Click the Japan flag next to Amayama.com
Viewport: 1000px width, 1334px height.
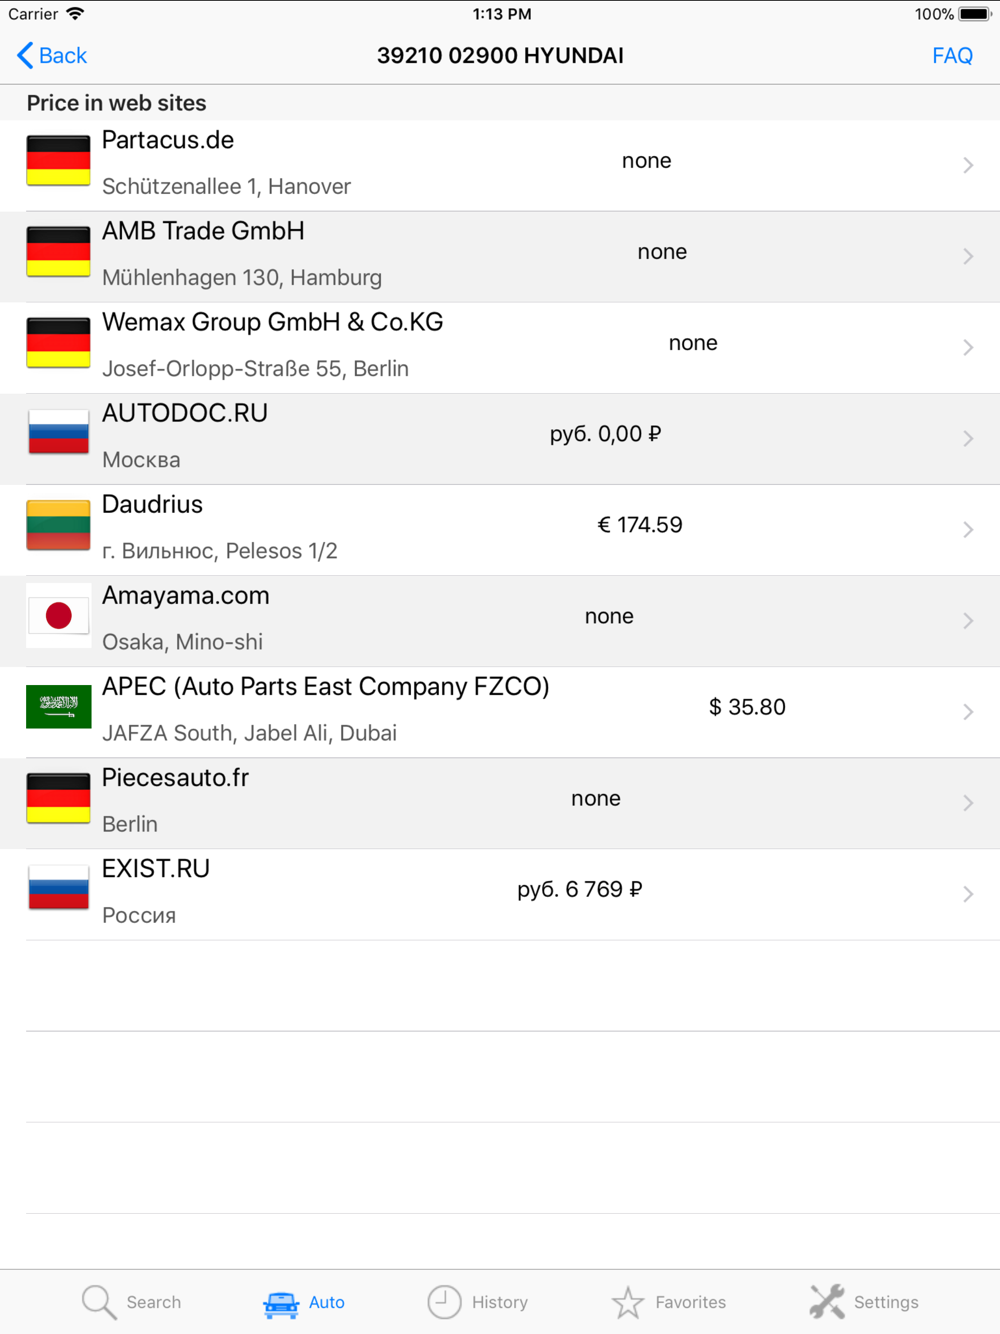pos(58,616)
